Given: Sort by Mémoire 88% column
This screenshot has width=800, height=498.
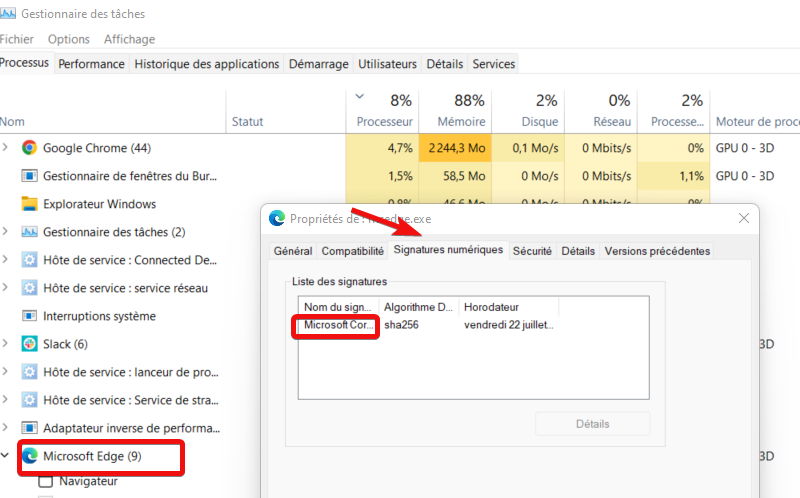Looking at the screenshot, I should point(455,112).
